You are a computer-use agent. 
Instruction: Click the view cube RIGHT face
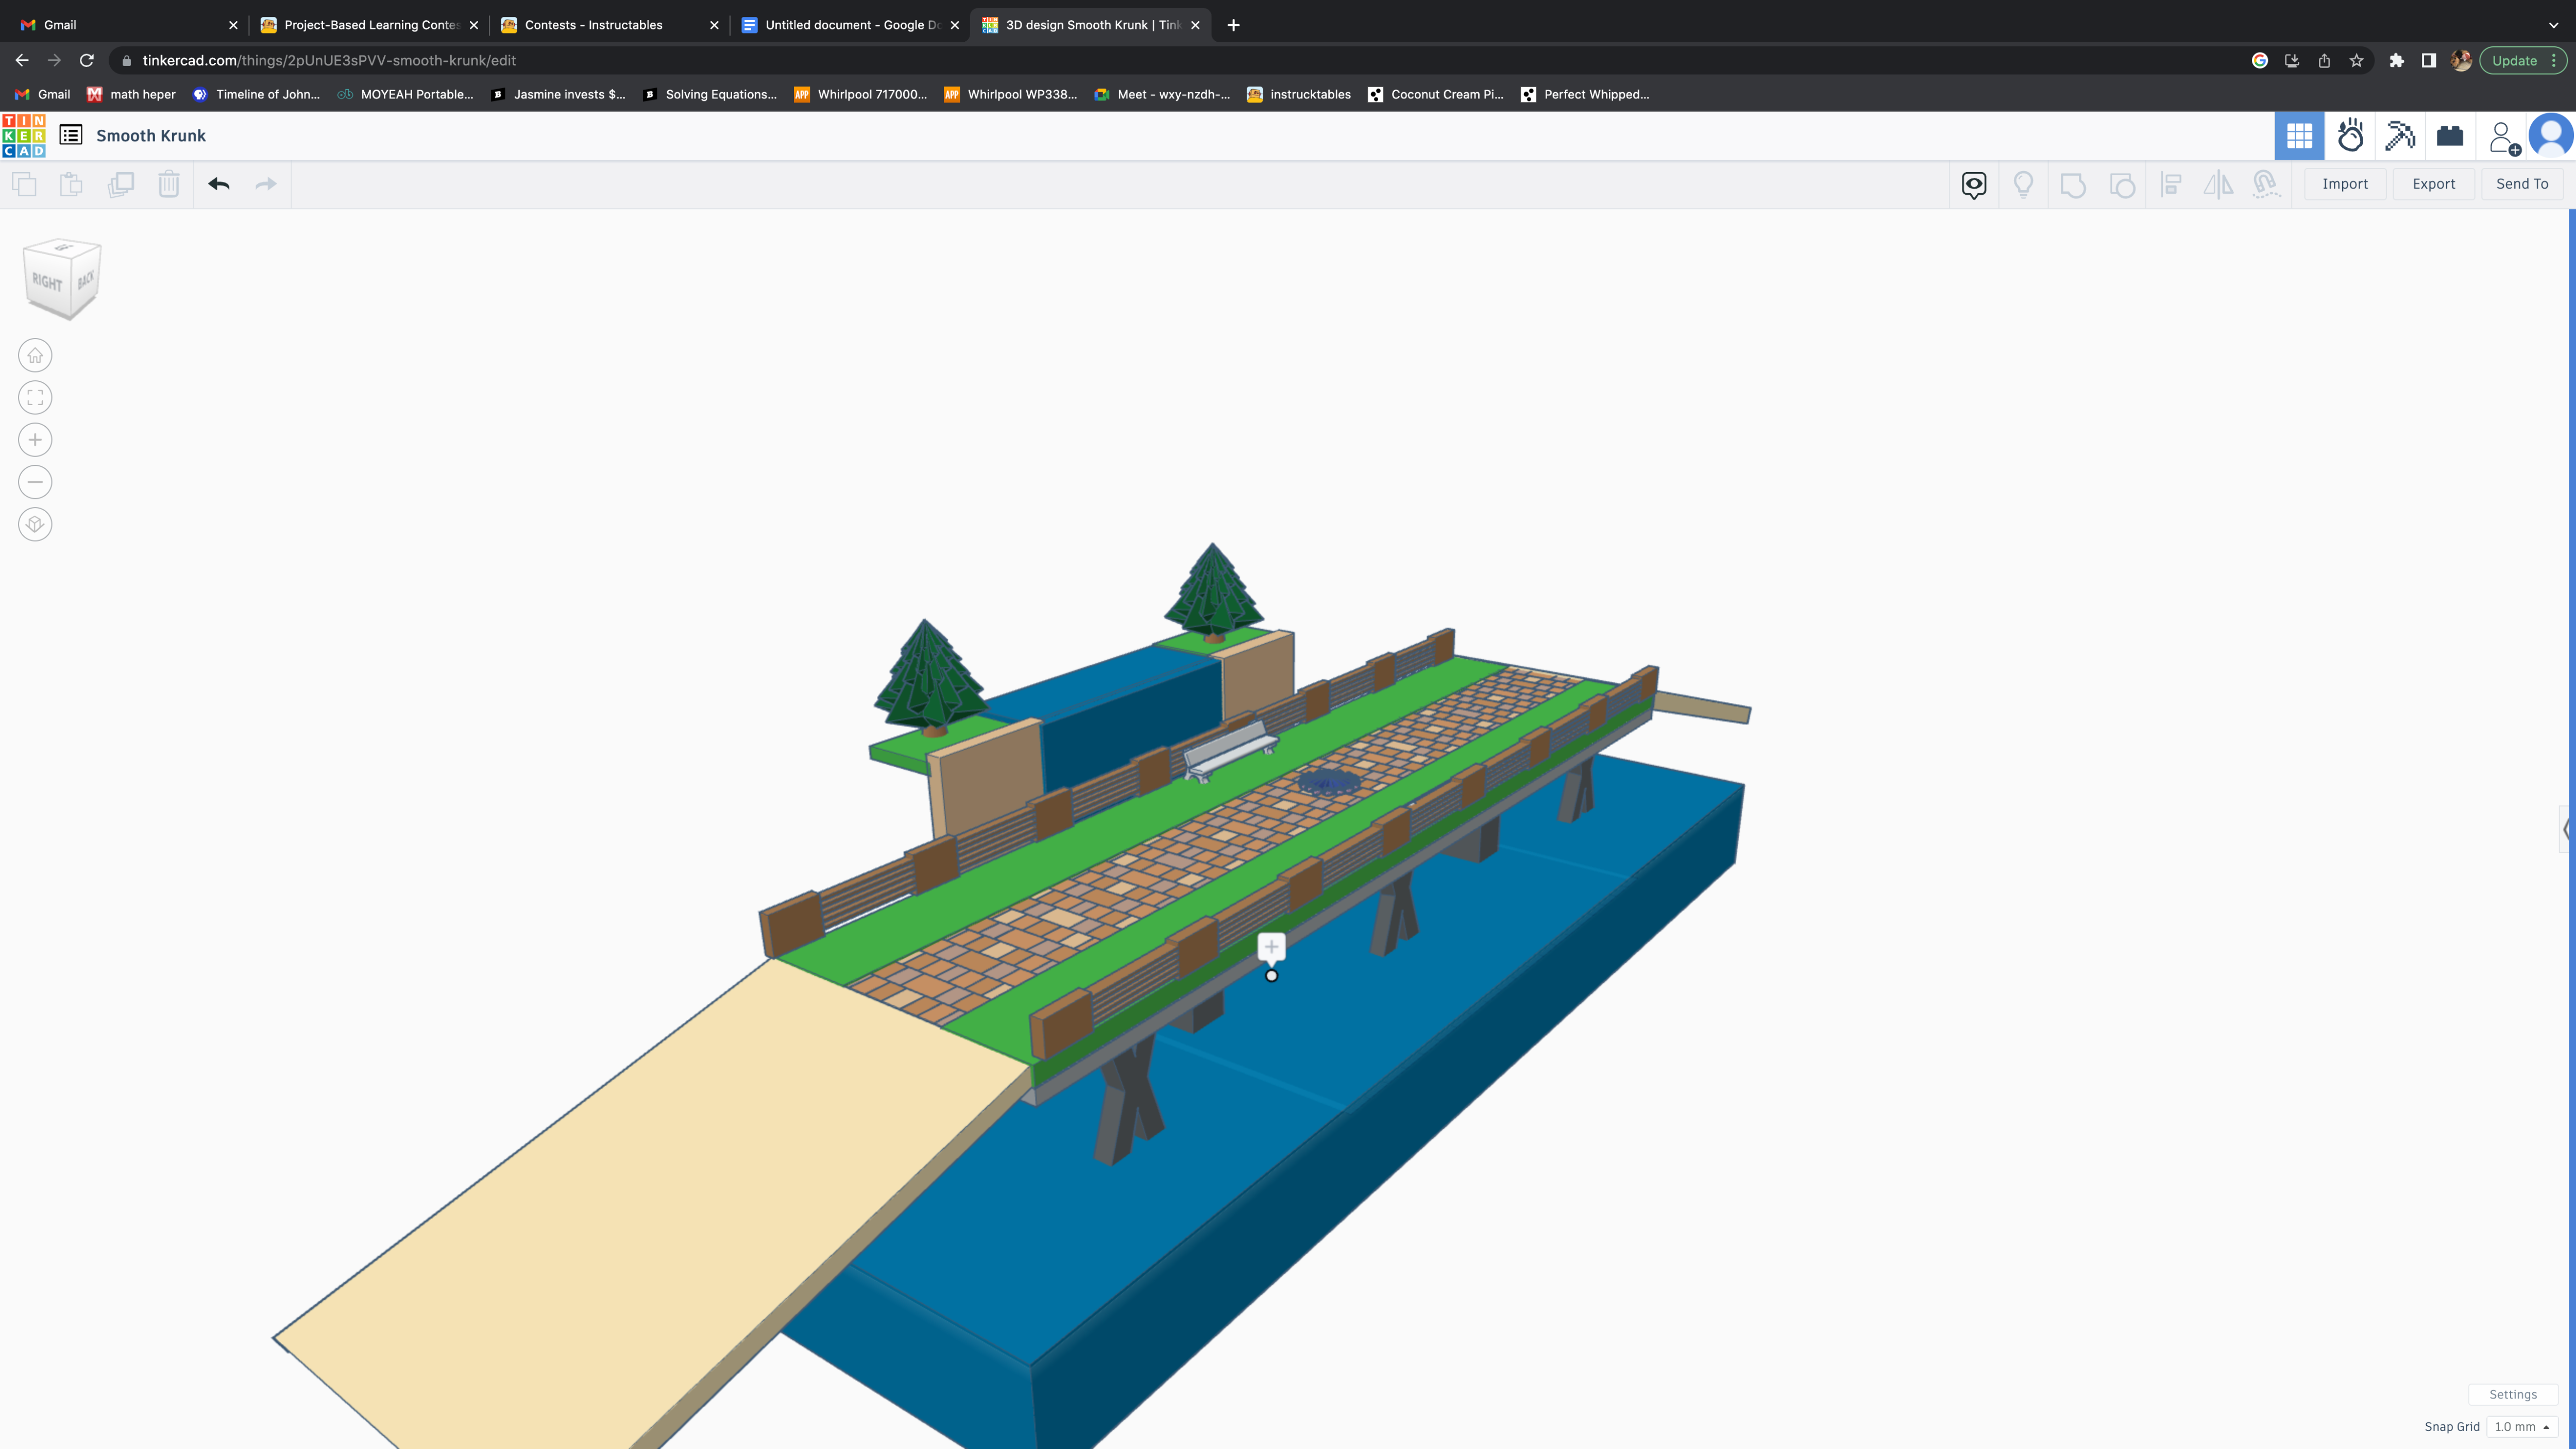pyautogui.click(x=47, y=282)
